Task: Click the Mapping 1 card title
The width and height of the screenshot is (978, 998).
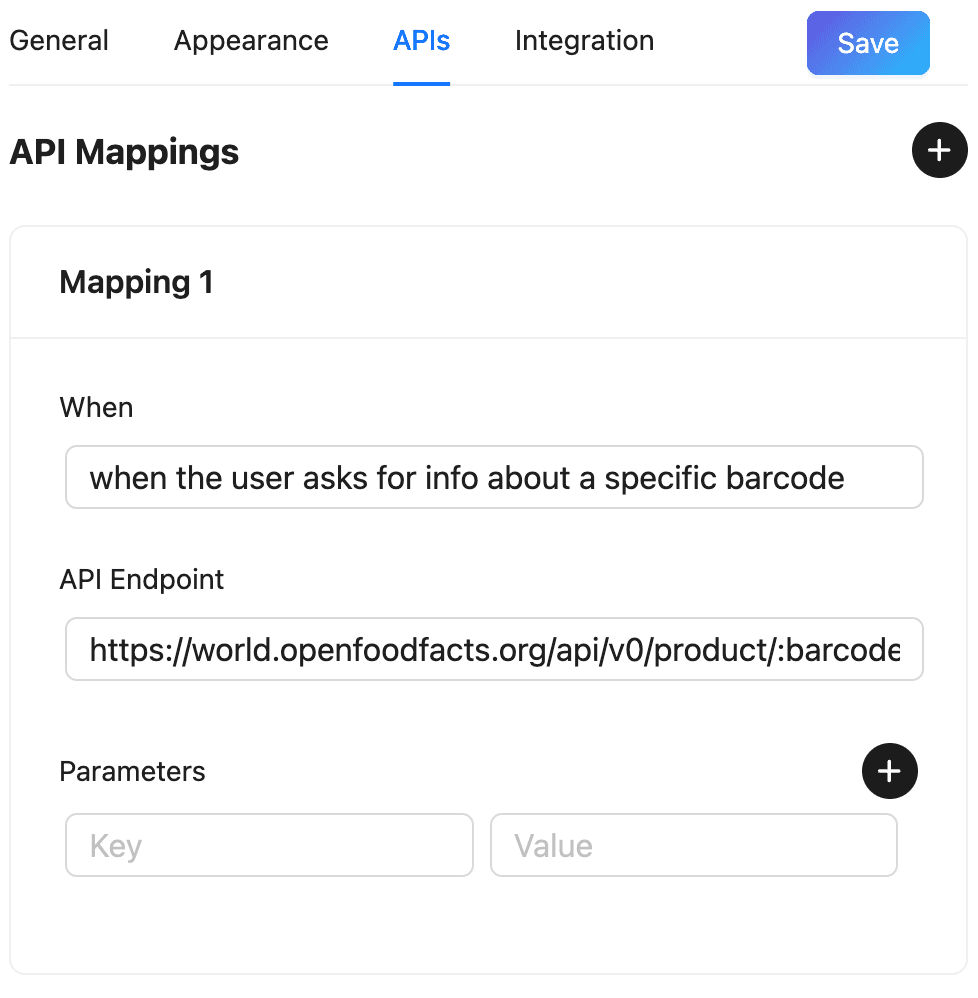Action: [x=137, y=283]
